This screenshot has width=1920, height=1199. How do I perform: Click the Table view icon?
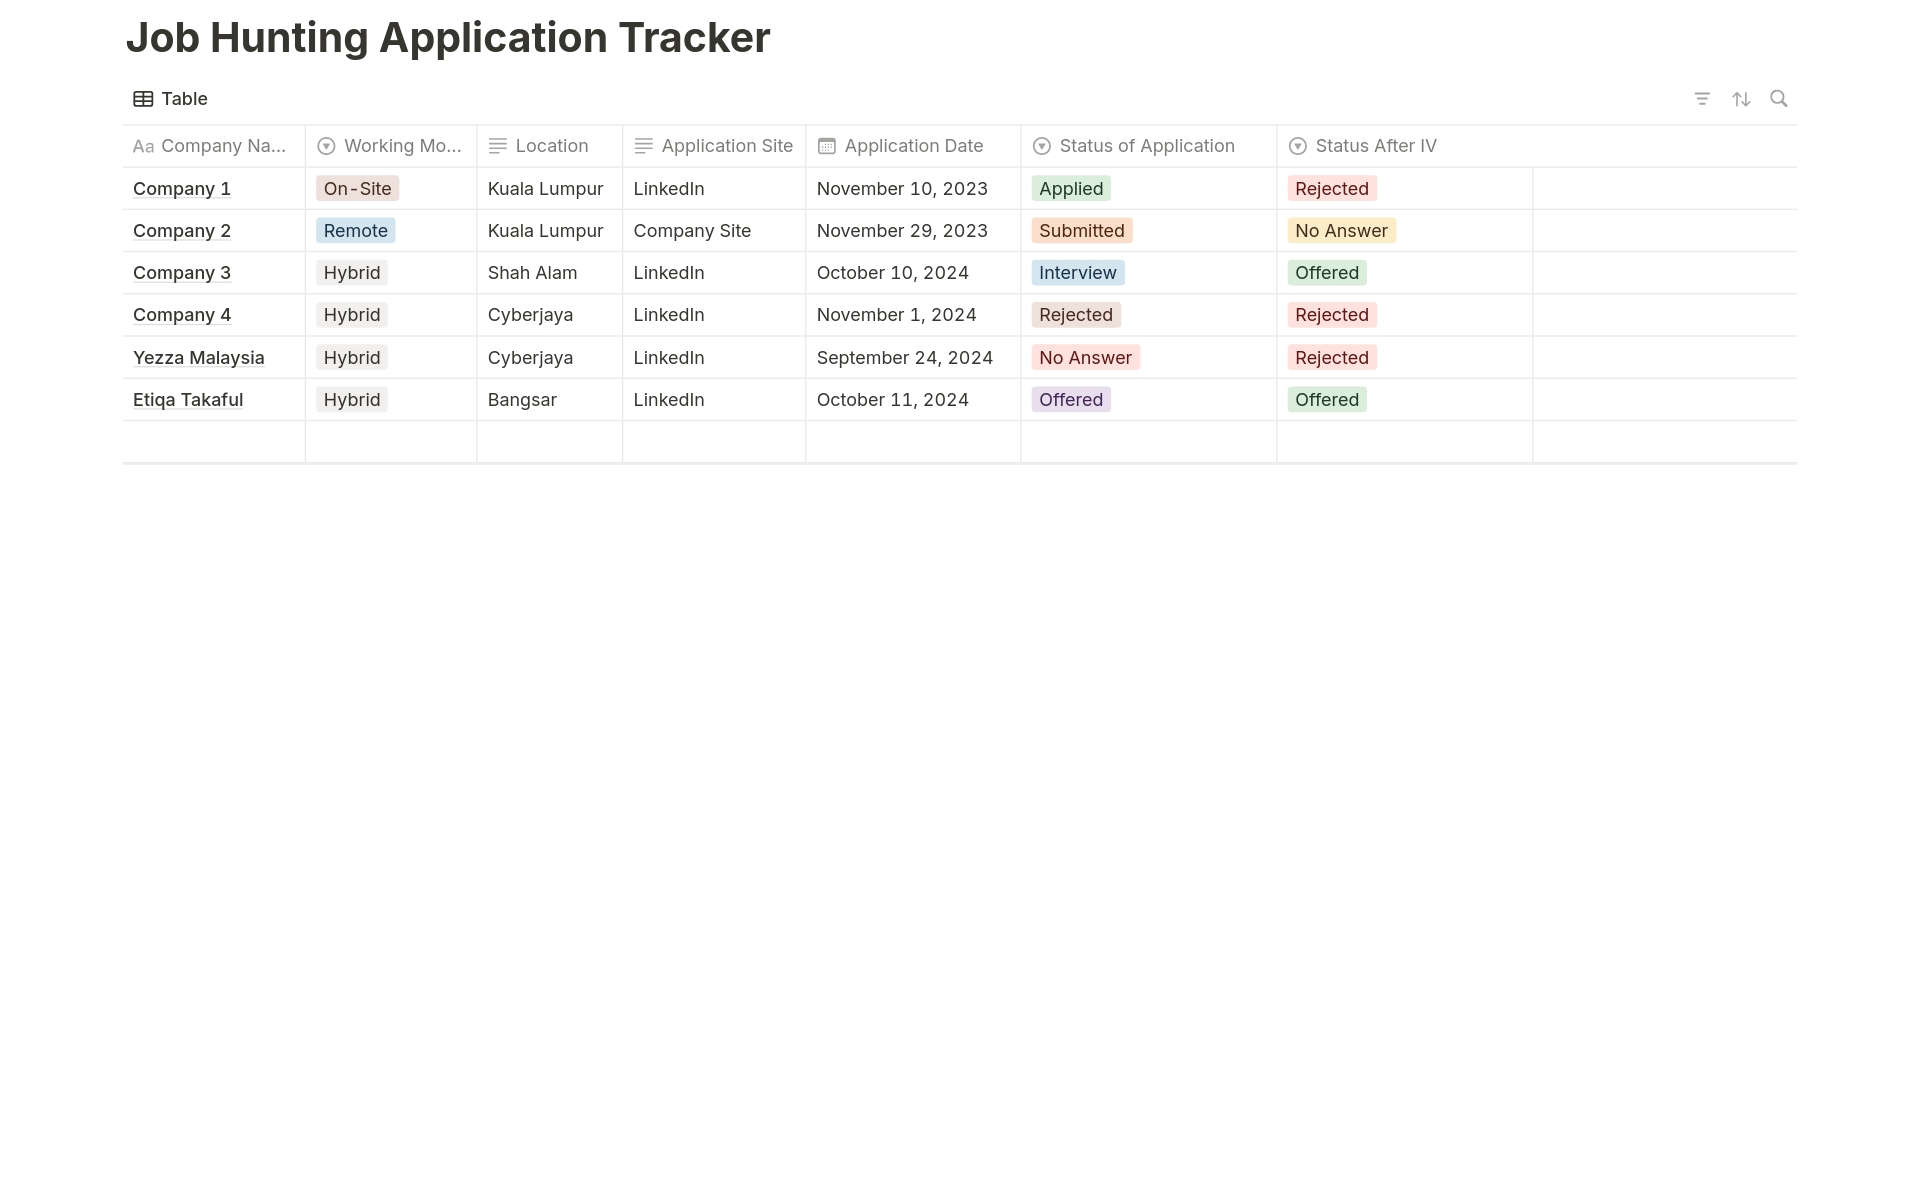click(143, 99)
